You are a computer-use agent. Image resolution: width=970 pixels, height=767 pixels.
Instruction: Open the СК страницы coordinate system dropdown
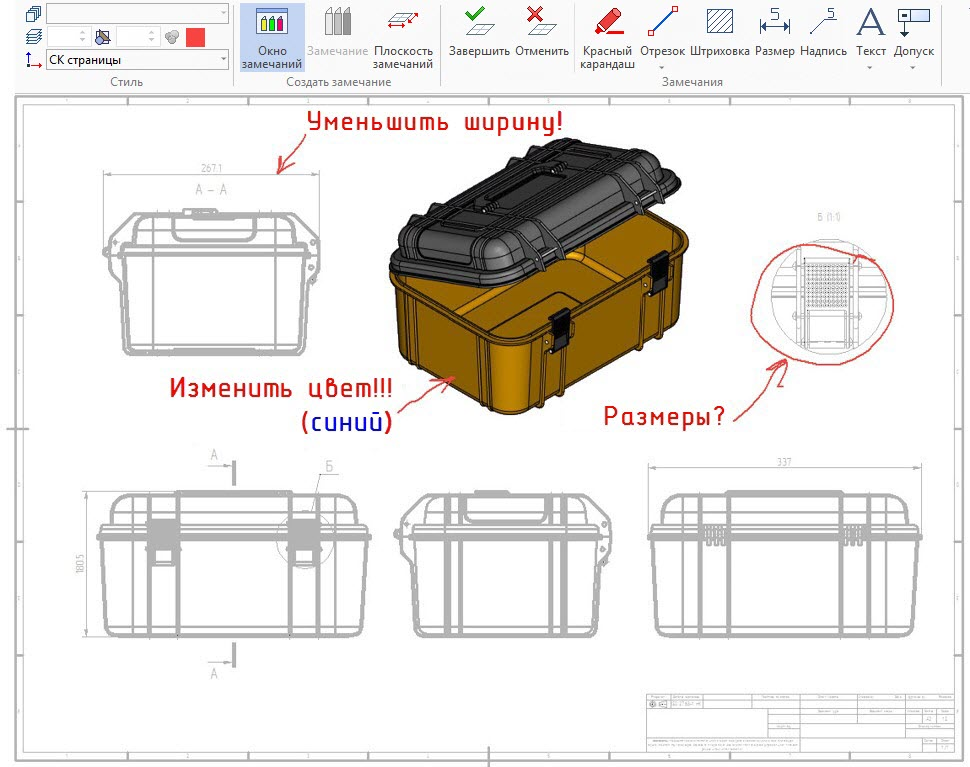(x=222, y=58)
